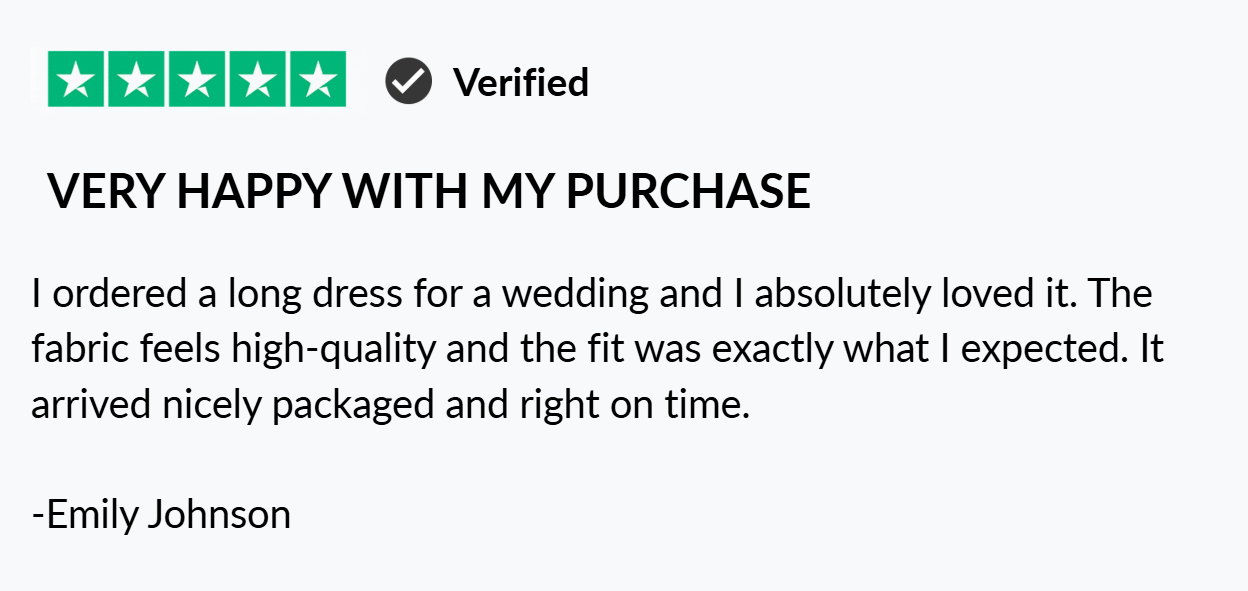Click the review line starting "arrived nicely packaged"
Screen dimensions: 1248x591
[x=390, y=405]
